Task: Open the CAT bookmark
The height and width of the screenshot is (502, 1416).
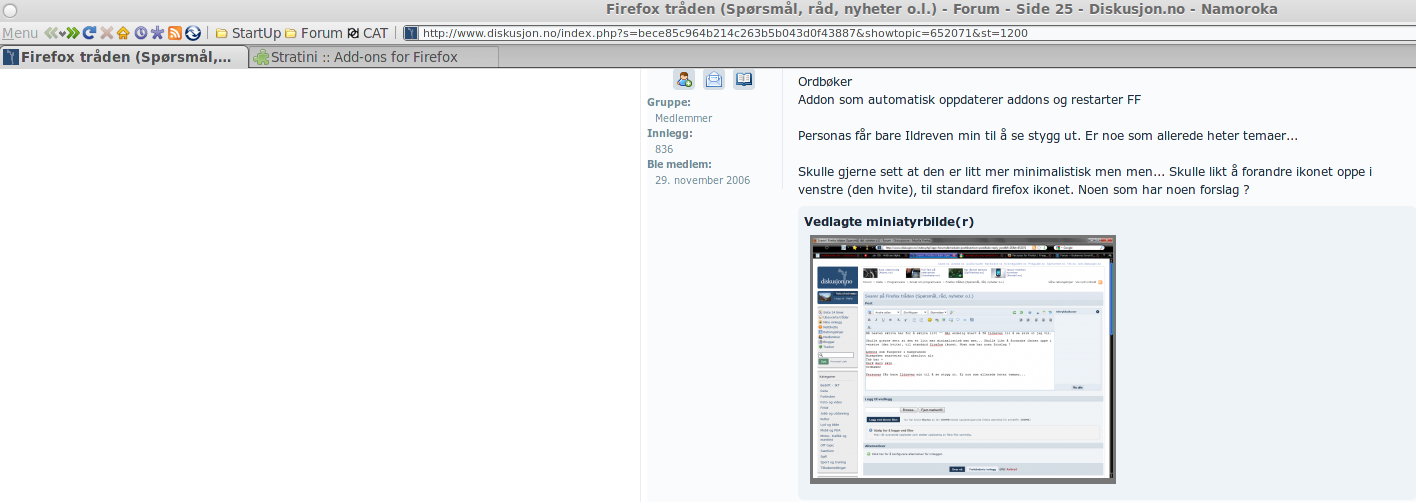Action: click(x=367, y=33)
